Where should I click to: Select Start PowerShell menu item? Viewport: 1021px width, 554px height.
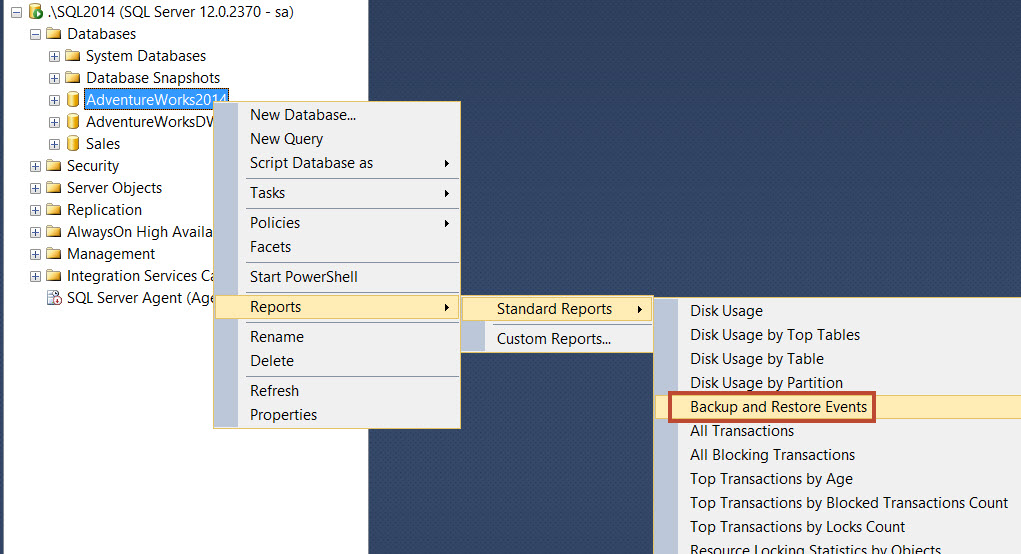337,277
